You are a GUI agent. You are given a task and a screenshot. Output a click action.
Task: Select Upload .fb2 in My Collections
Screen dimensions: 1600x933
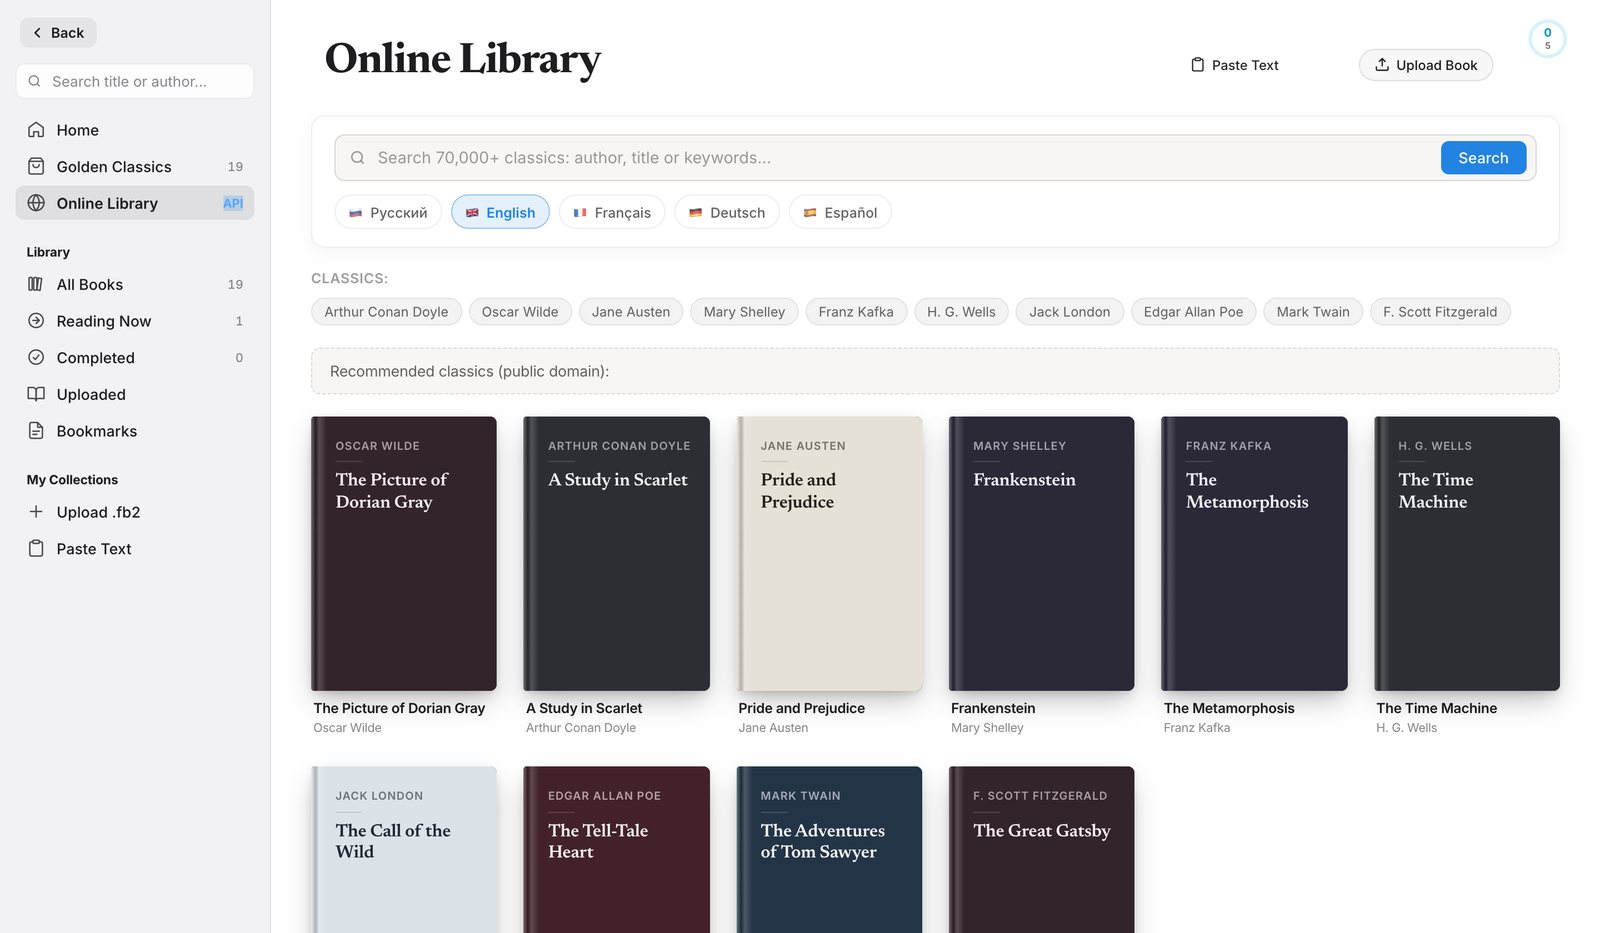pyautogui.click(x=135, y=512)
